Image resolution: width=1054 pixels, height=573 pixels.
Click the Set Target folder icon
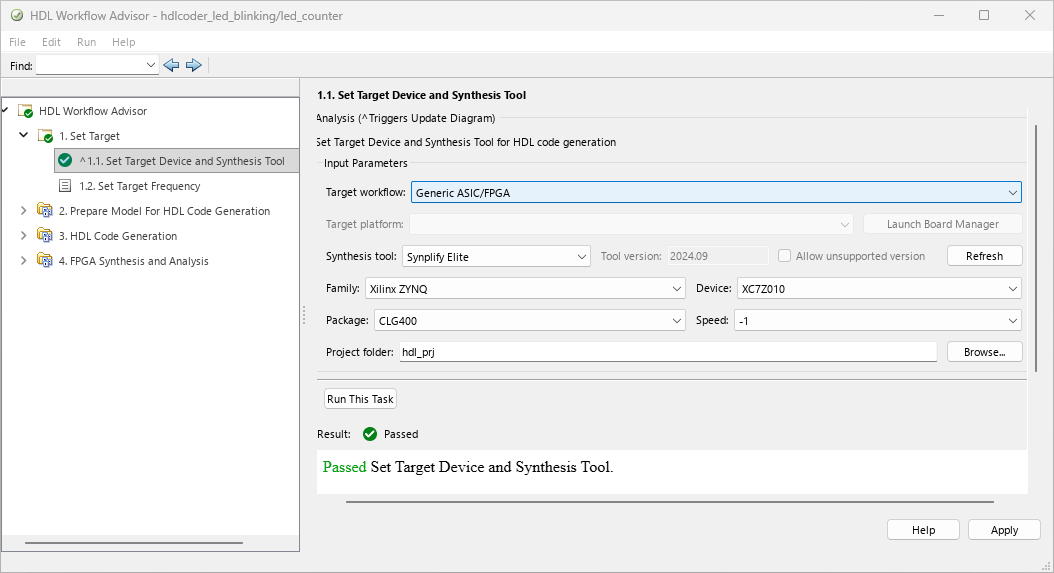pos(46,136)
